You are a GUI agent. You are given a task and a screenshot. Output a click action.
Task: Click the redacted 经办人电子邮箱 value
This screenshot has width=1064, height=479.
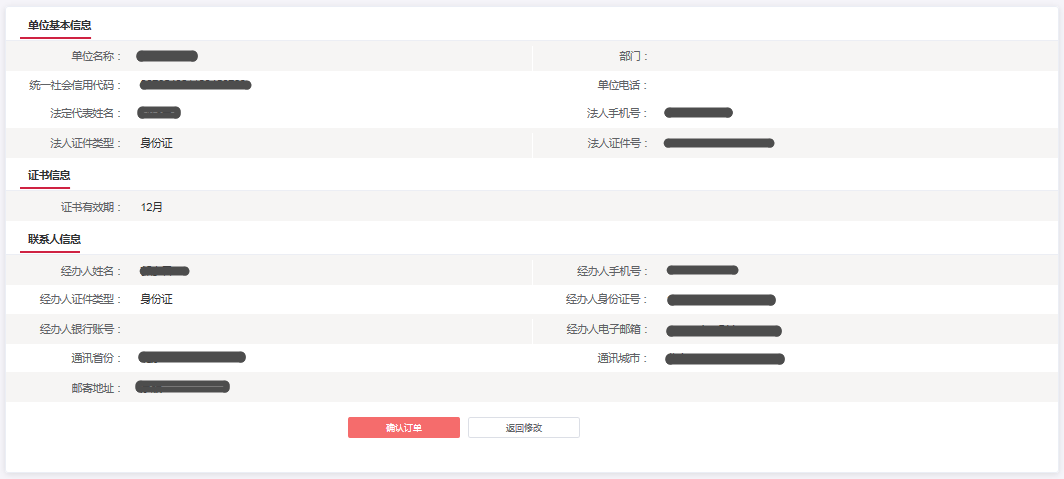[x=723, y=330]
